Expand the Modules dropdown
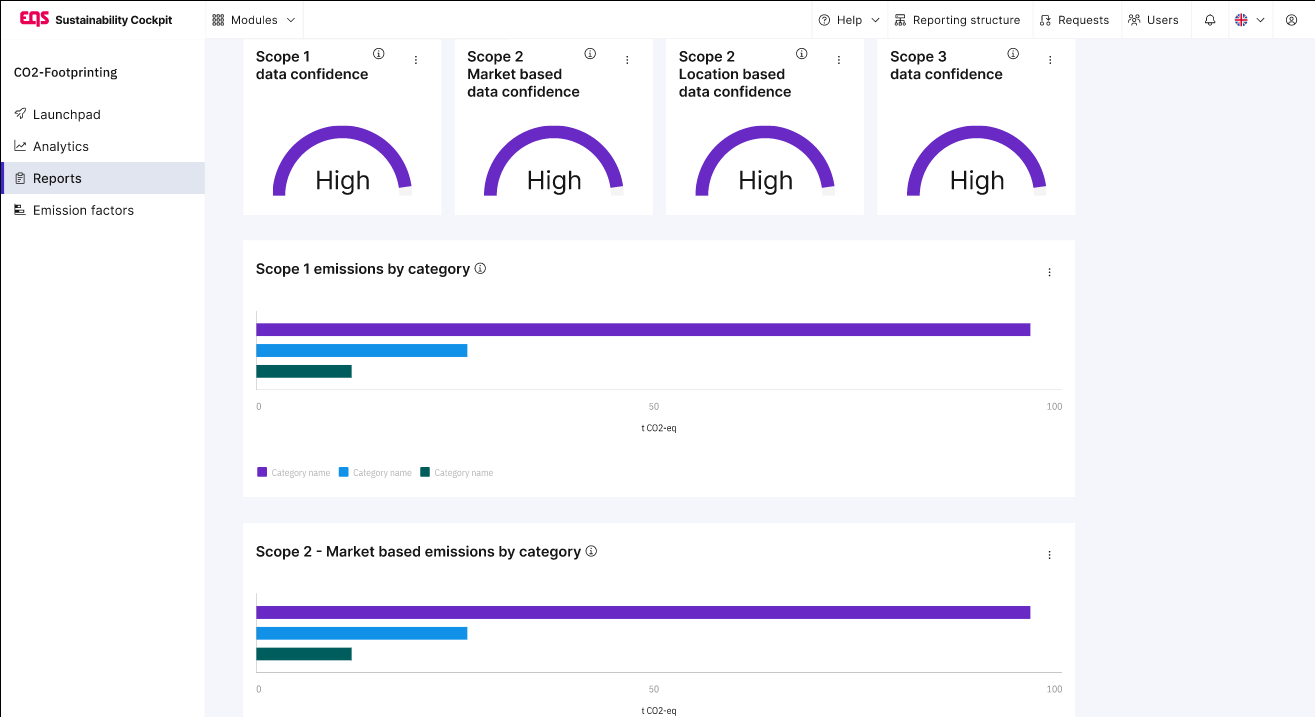1315x717 pixels. coord(254,20)
